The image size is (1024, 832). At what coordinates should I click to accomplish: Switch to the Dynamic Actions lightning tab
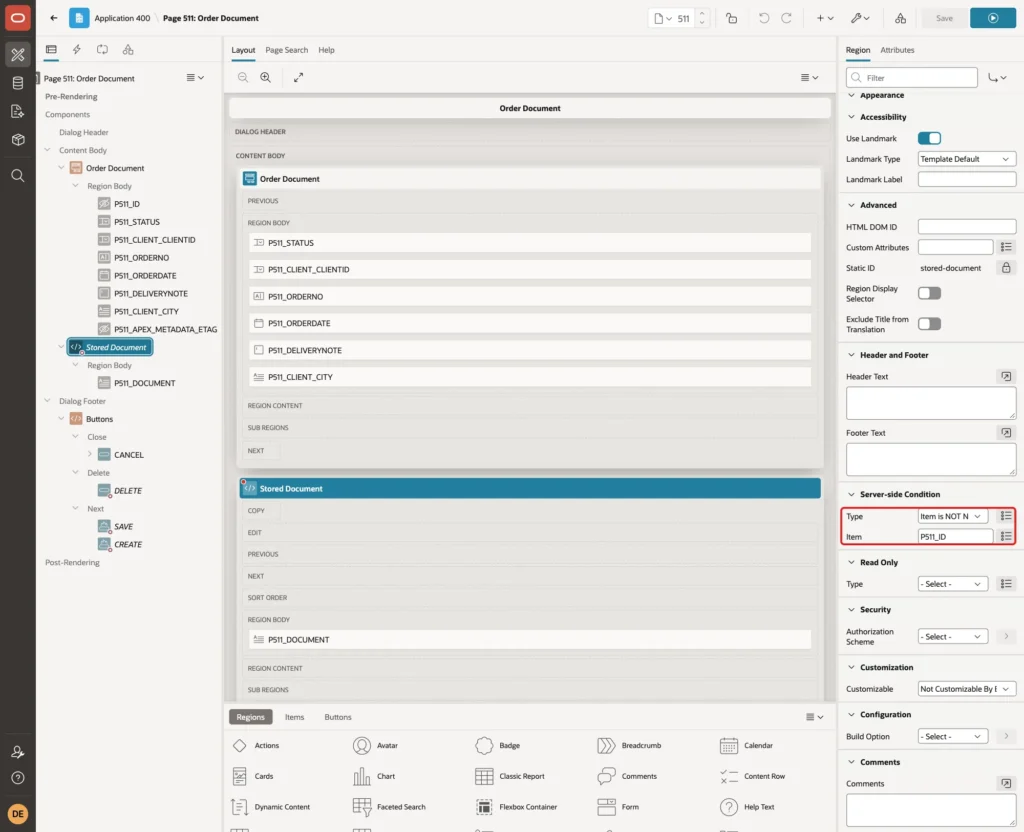tap(76, 50)
